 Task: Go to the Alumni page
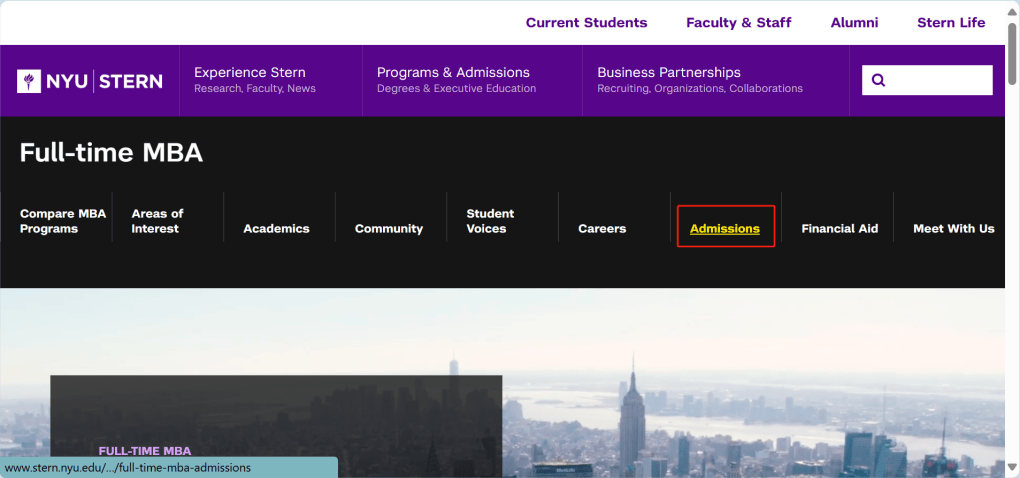tap(854, 23)
